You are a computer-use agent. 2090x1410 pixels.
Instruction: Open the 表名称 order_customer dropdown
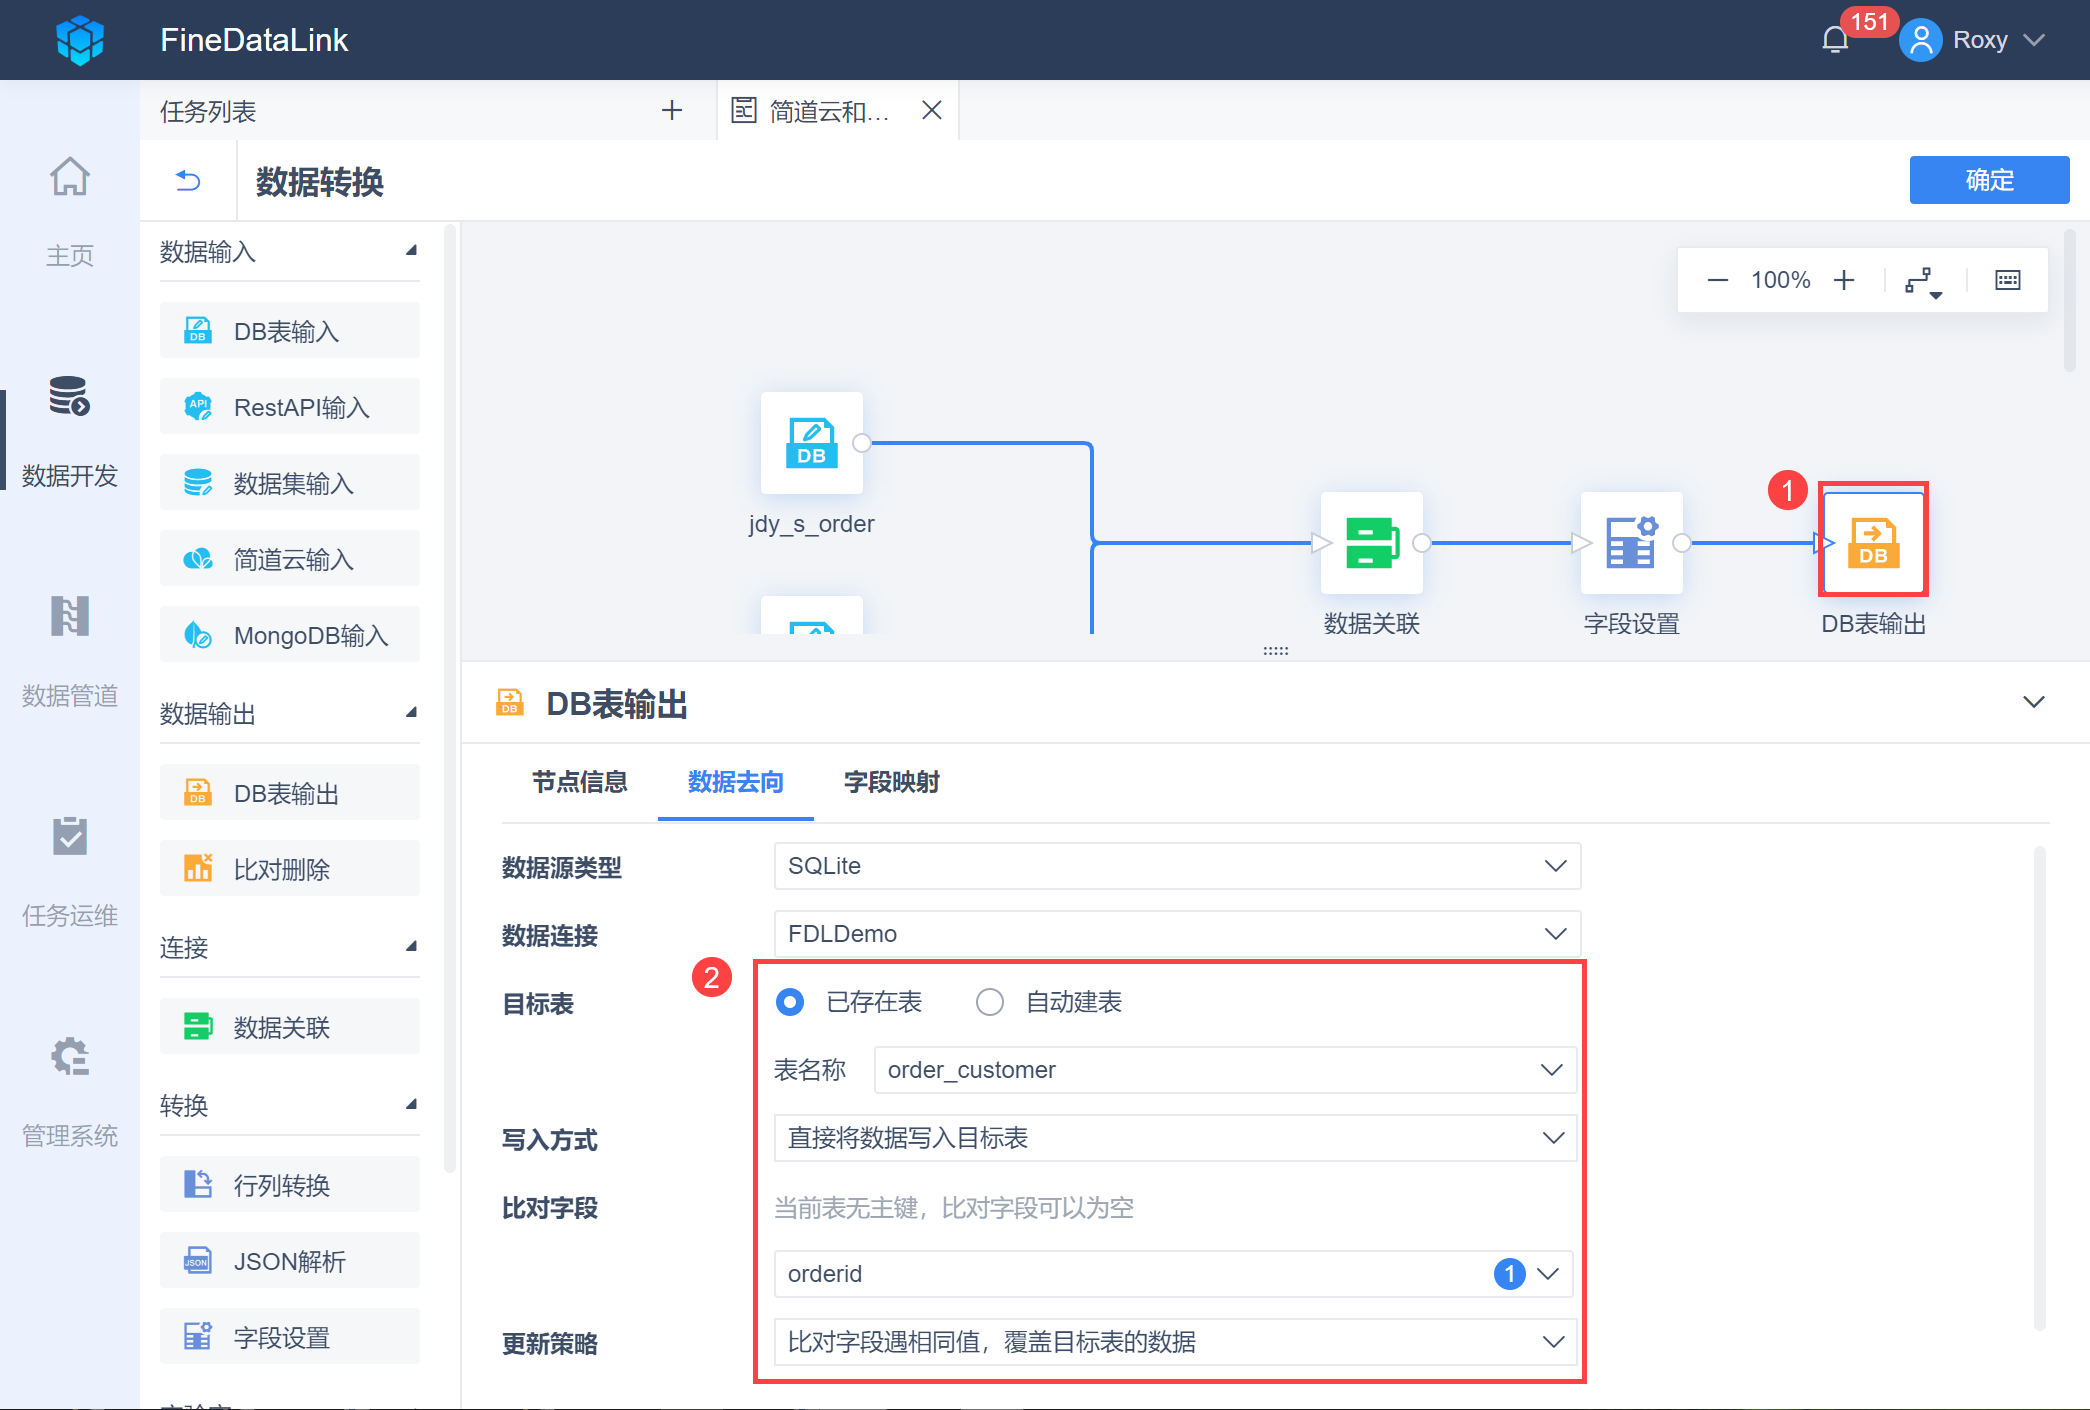click(x=1224, y=1070)
